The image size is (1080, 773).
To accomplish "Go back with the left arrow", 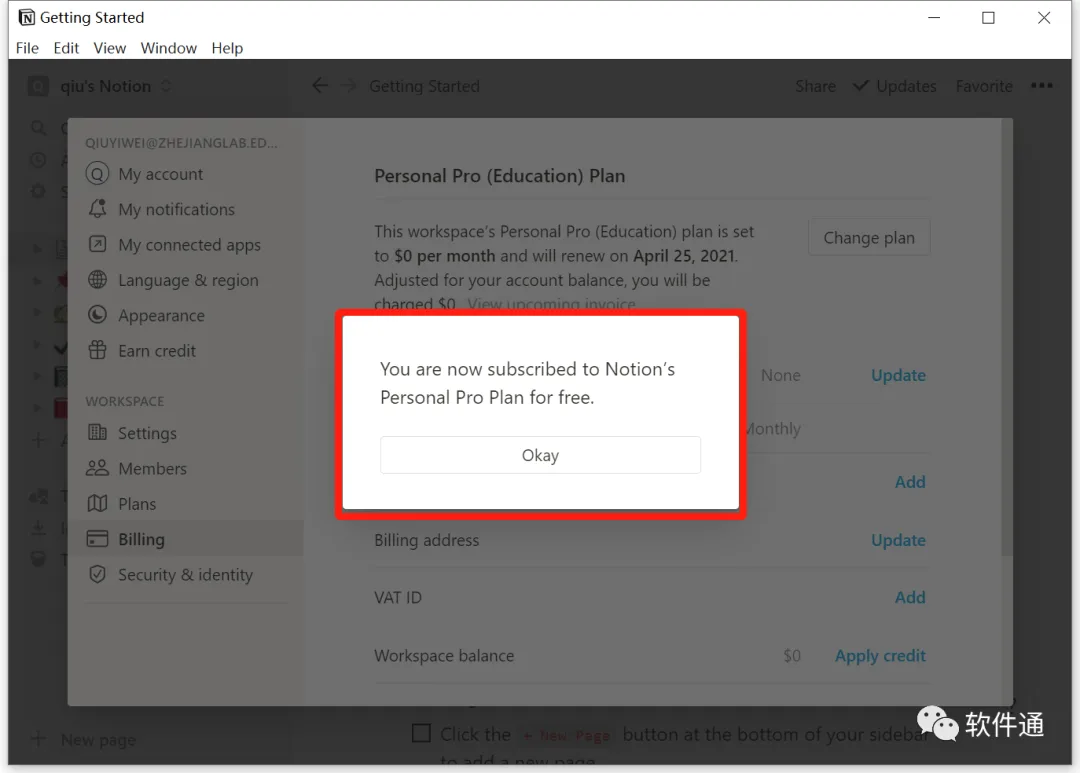I will pos(320,85).
